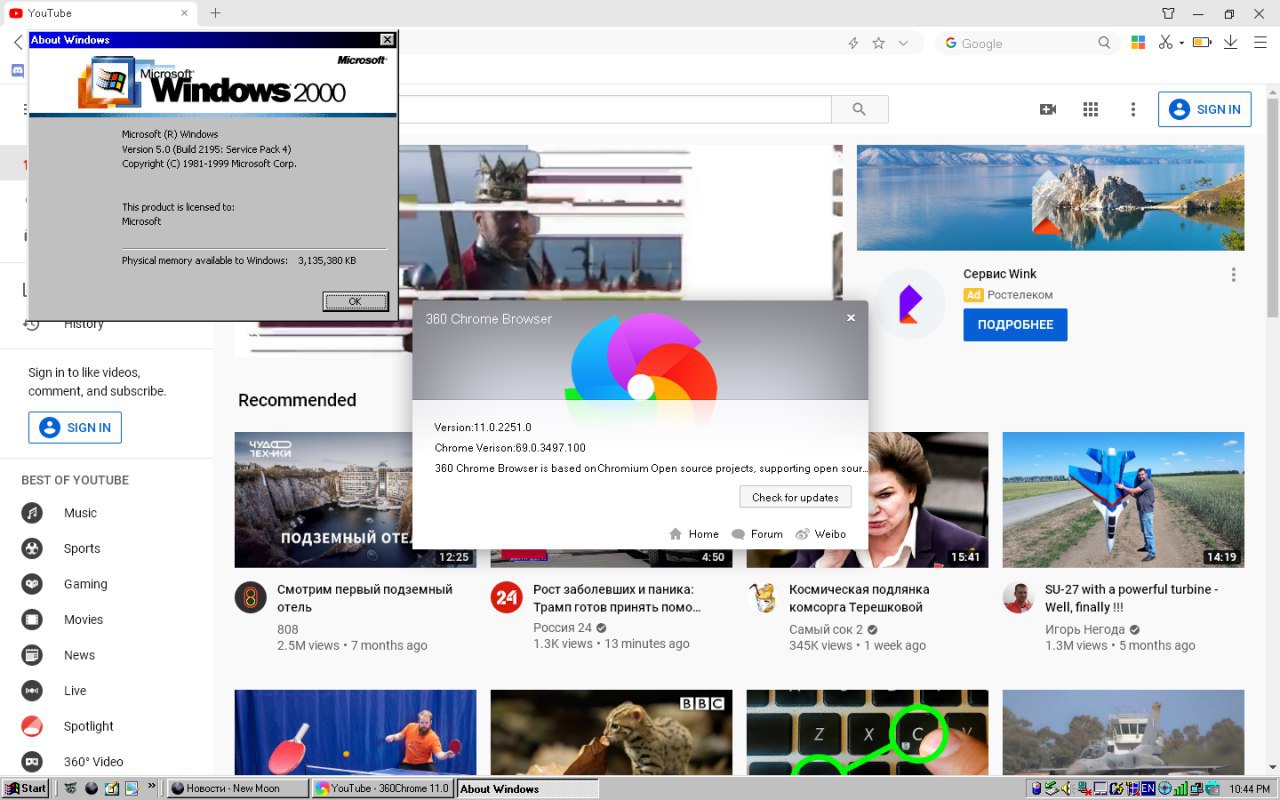Open the table tennis video thumbnail
Screen dimensions: 1280x800
tap(356, 732)
